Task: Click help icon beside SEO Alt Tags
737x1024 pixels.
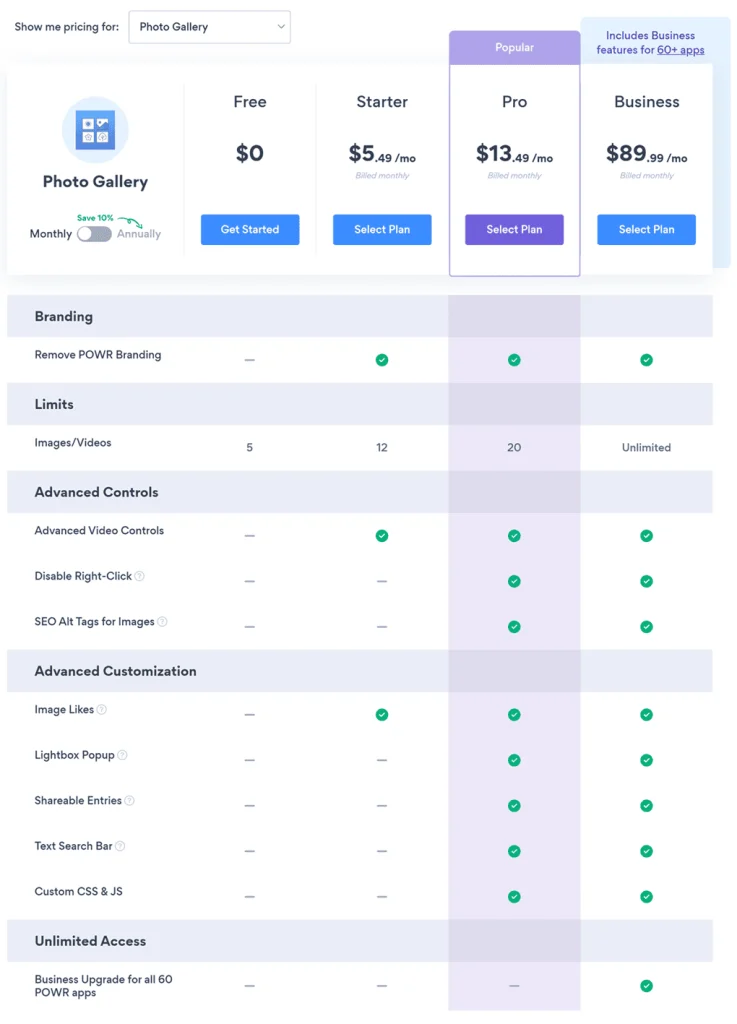Action: 162,622
